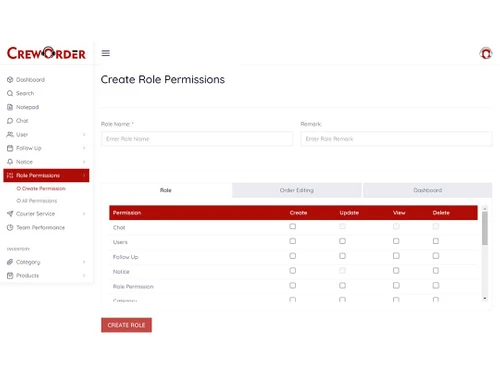Viewport: 500px width, 375px height.
Task: Click the Team Performance clock icon
Action: [x=10, y=227]
